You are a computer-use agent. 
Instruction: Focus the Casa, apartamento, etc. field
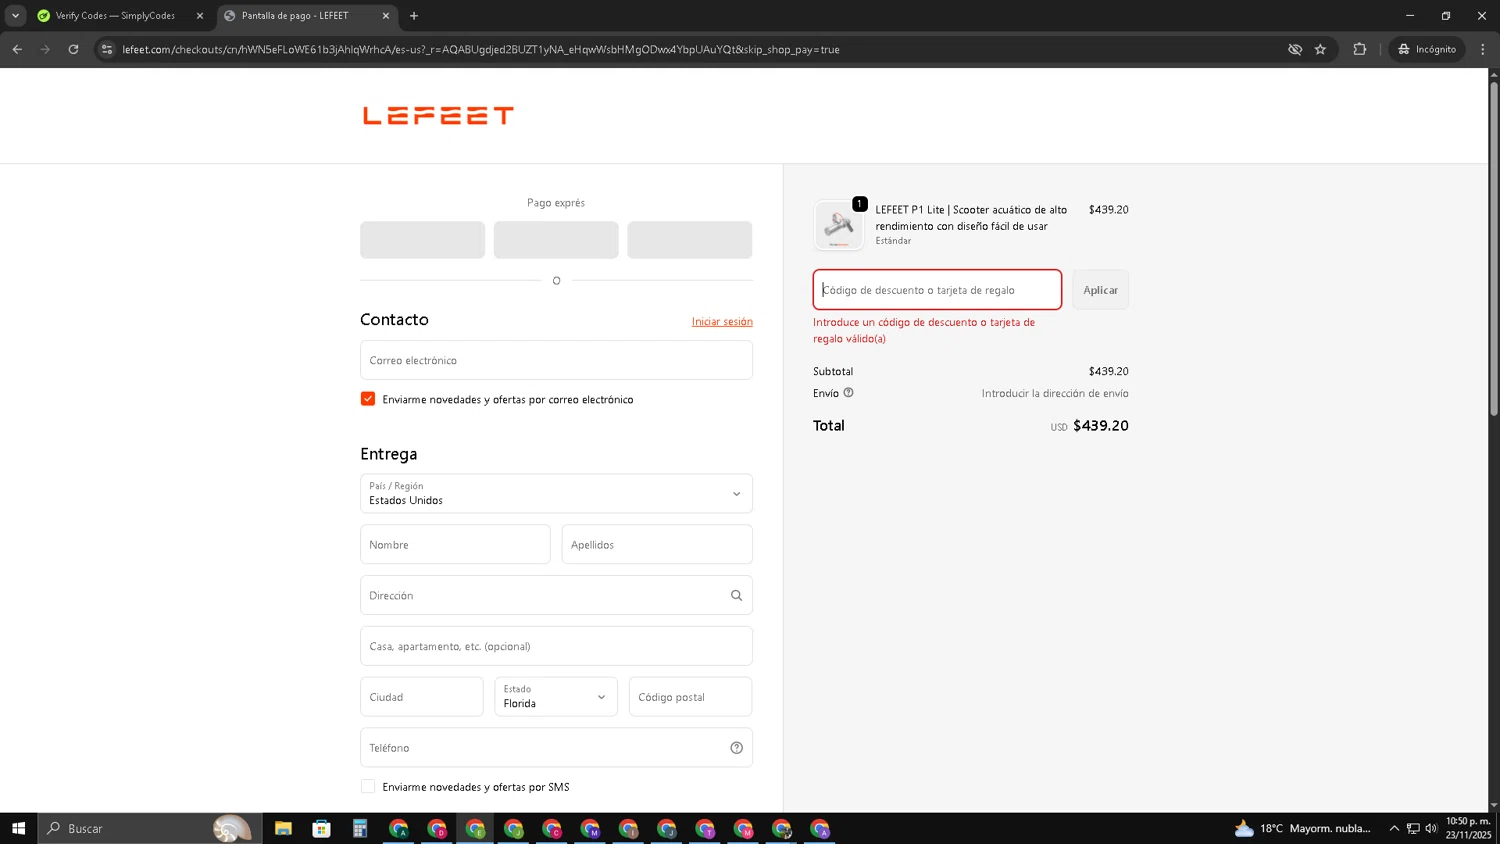coord(556,646)
